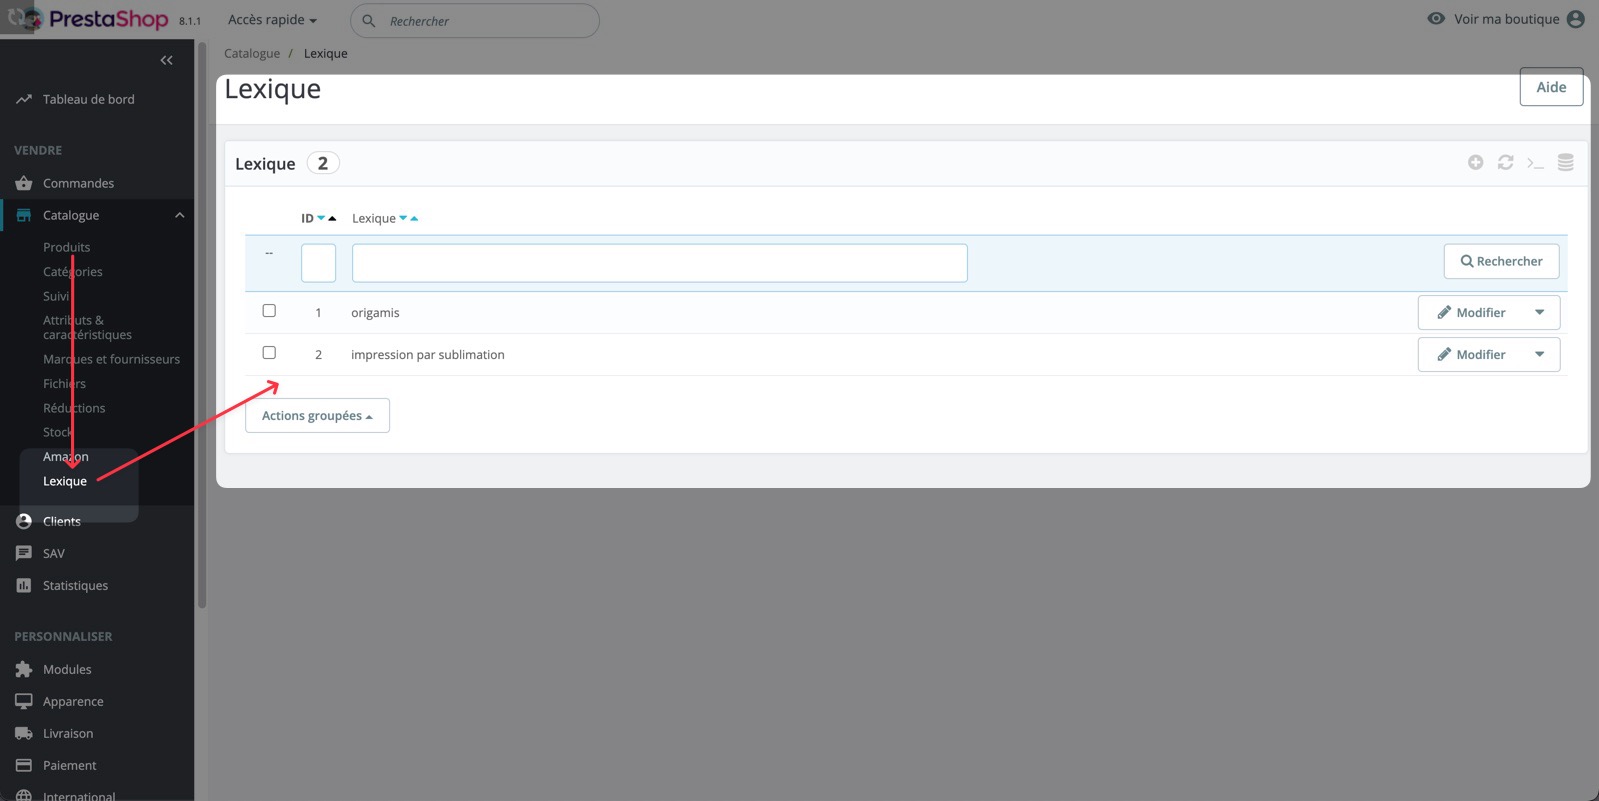Viewport: 1599px width, 801px height.
Task: Click Modifier for origamis
Action: pyautogui.click(x=1470, y=313)
